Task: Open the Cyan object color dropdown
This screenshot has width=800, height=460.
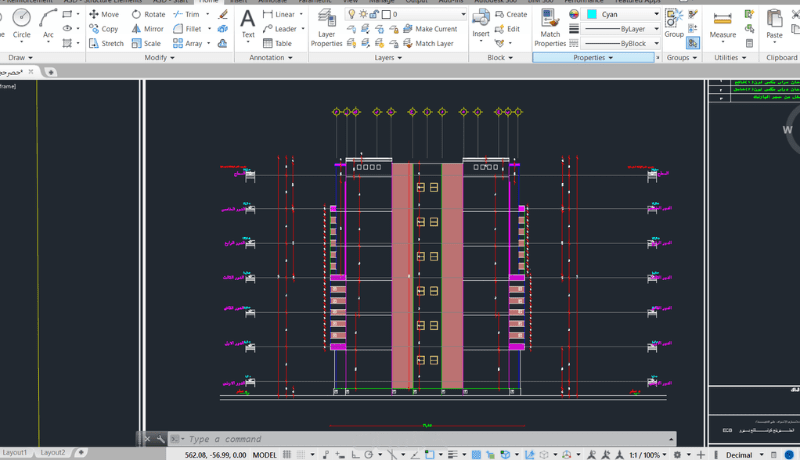Action: 656,14
